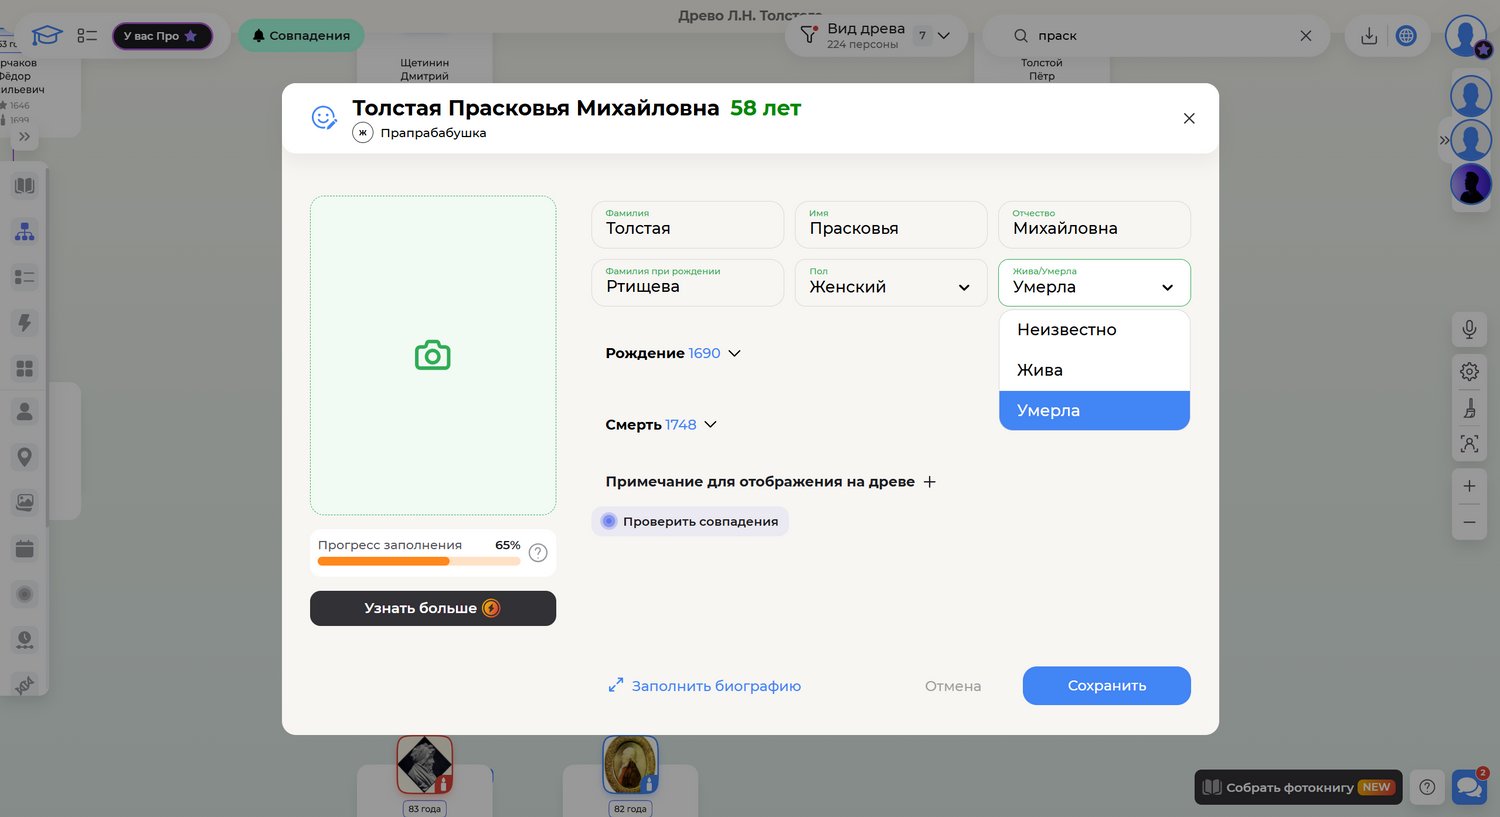The height and width of the screenshot is (817, 1500).
Task: Click the 'Сохранить' button
Action: [1106, 686]
